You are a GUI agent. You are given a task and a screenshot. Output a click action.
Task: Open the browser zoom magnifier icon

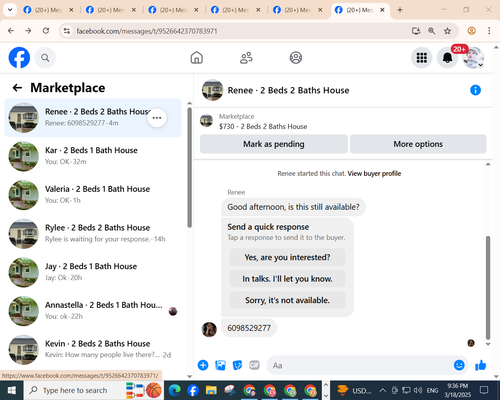[x=431, y=31]
